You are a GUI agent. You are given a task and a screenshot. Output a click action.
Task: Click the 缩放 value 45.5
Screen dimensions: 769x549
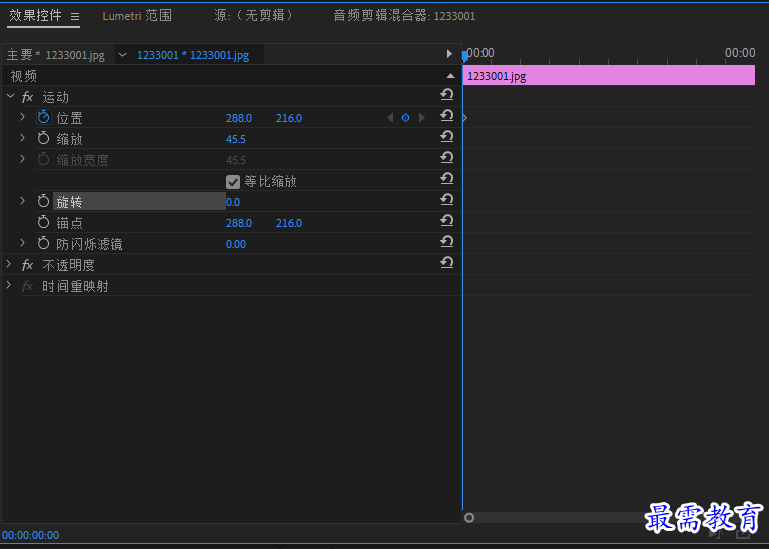point(236,139)
